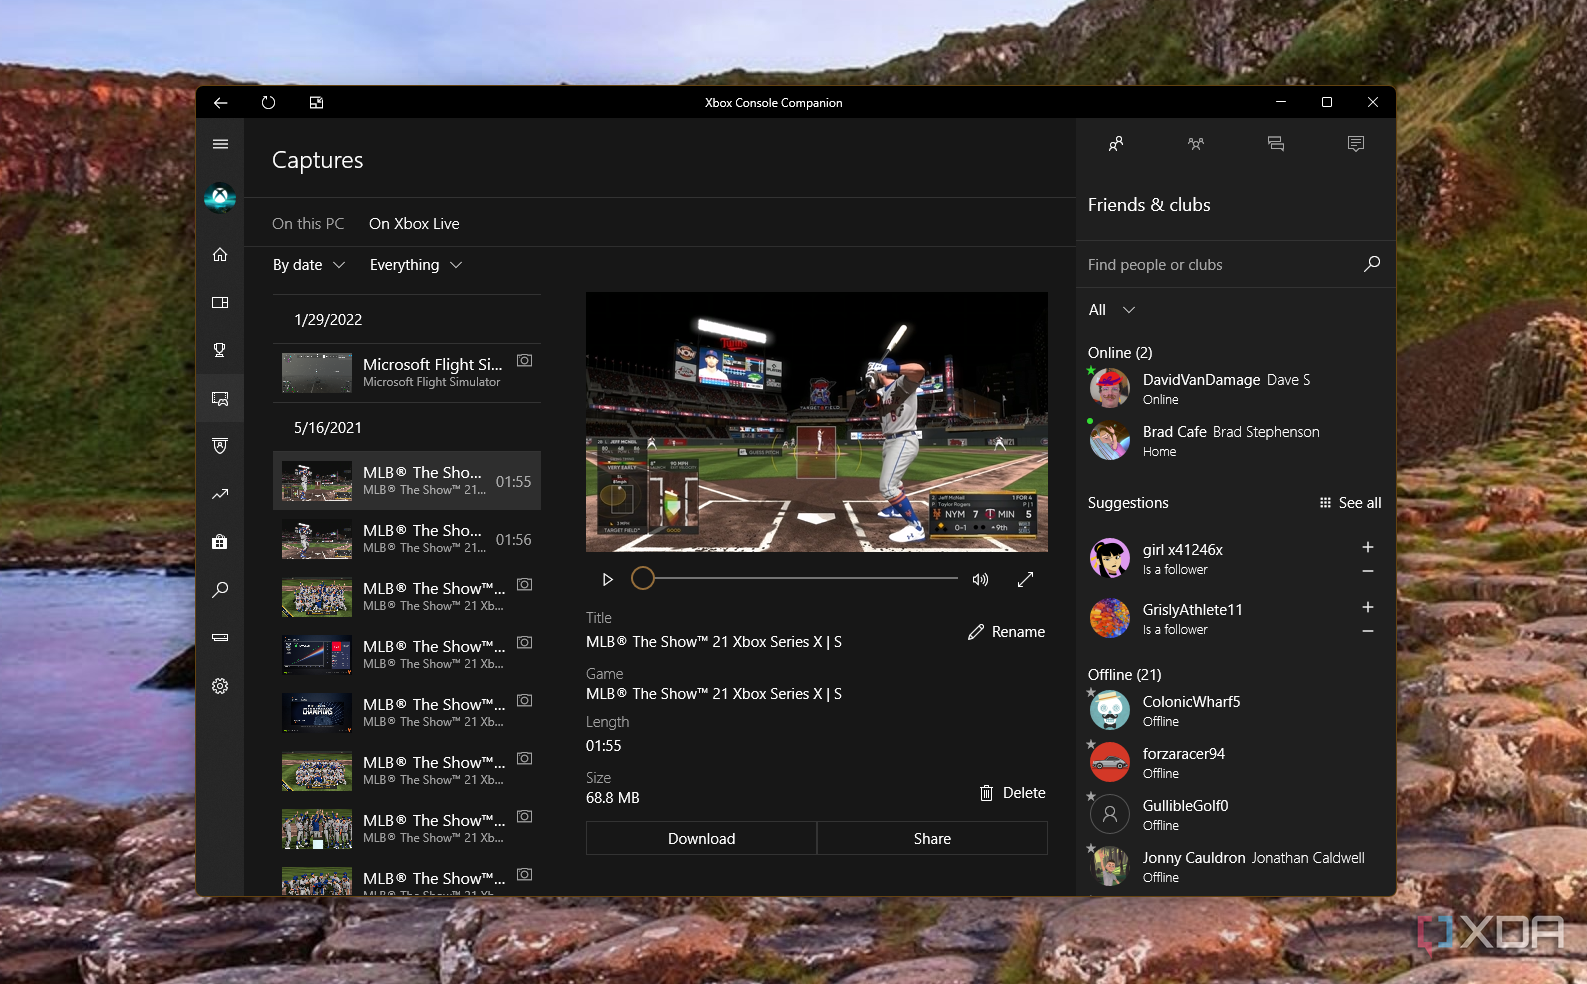Click the video seek slider handle
This screenshot has height=984, width=1587.
[643, 578]
